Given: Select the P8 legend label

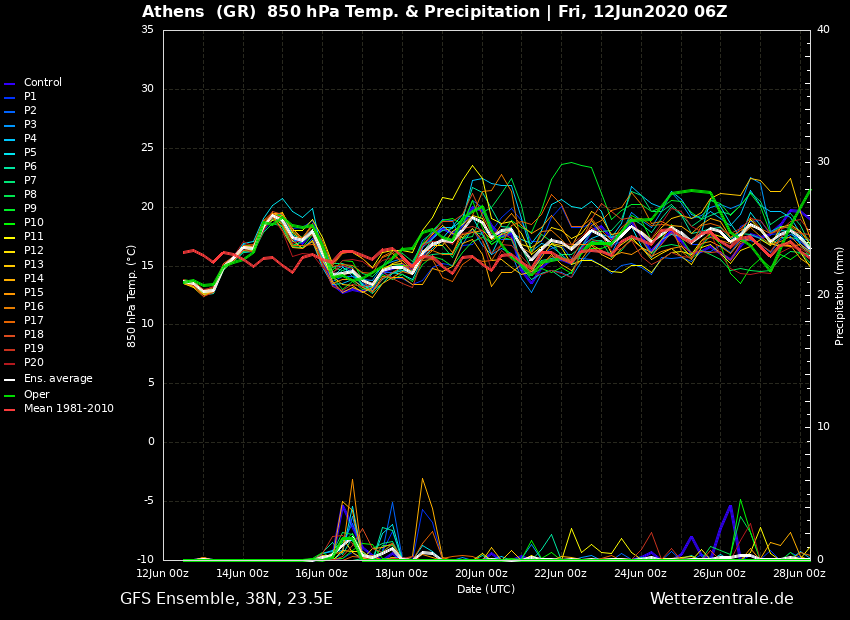Looking at the screenshot, I should coord(30,195).
